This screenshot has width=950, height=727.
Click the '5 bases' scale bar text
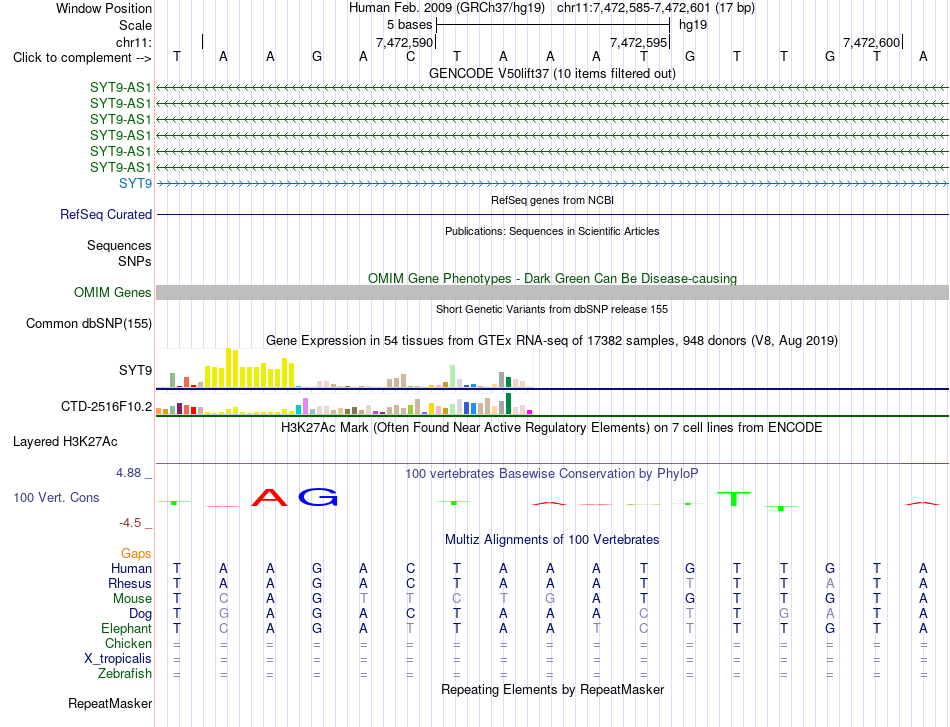pyautogui.click(x=410, y=25)
